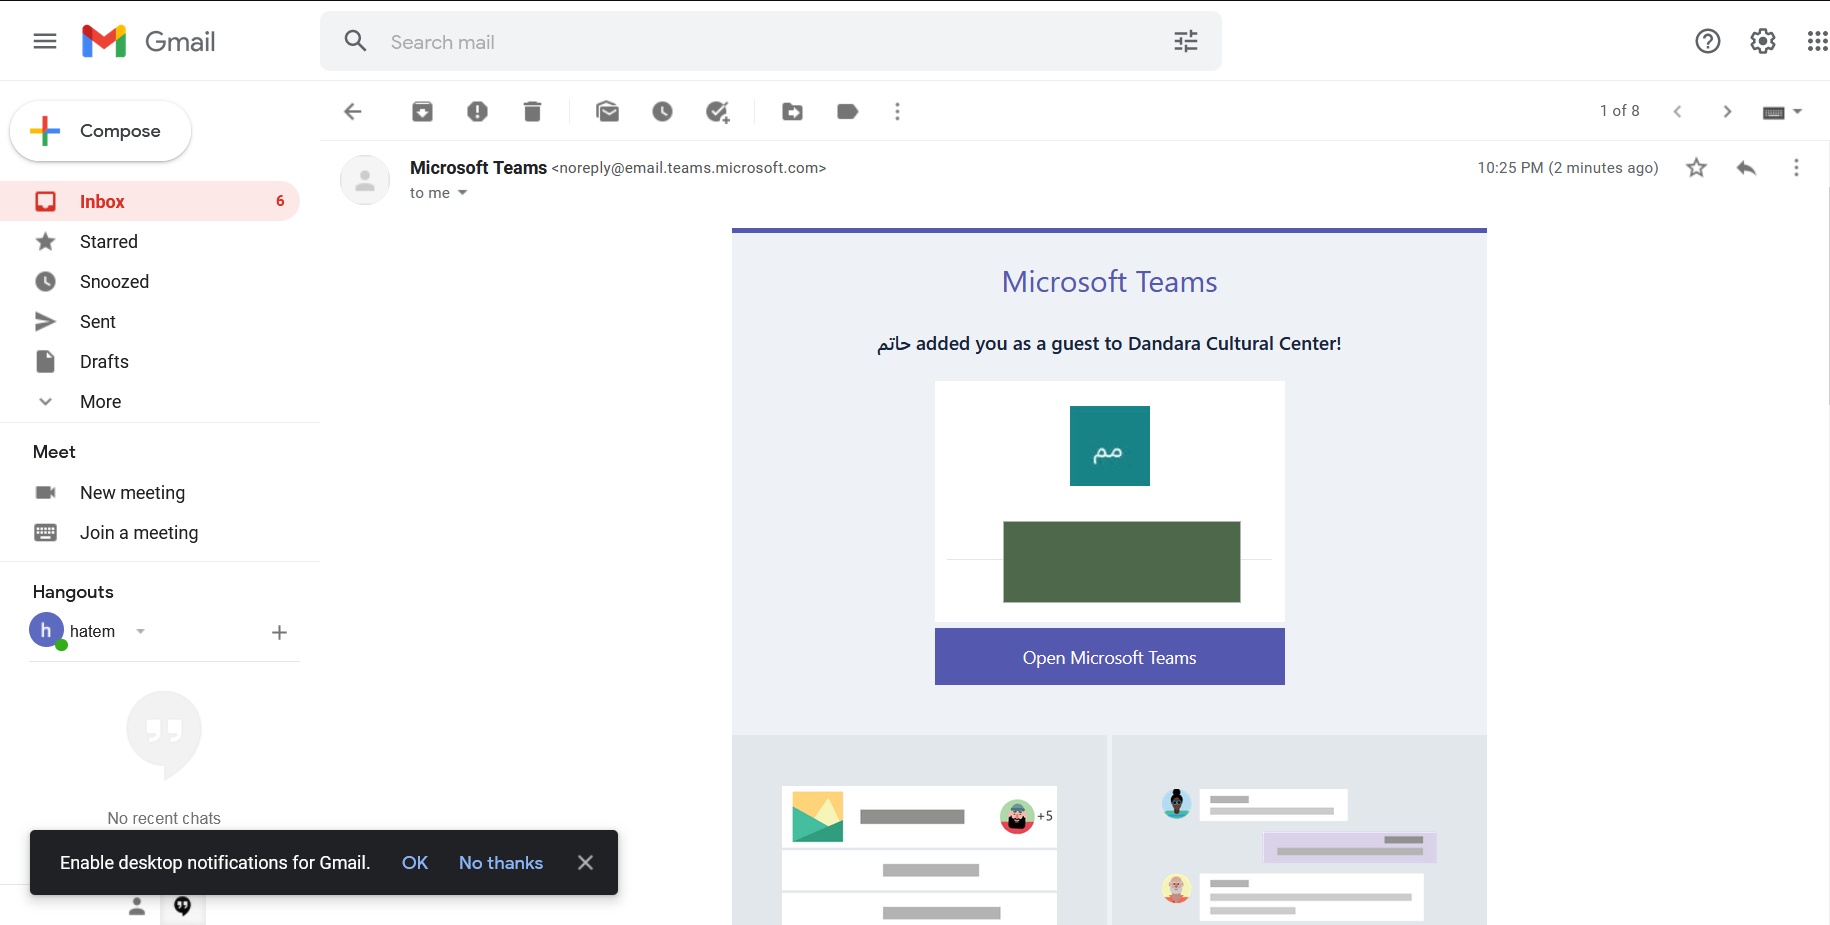
Task: Add this email to Tasks
Action: click(x=717, y=111)
